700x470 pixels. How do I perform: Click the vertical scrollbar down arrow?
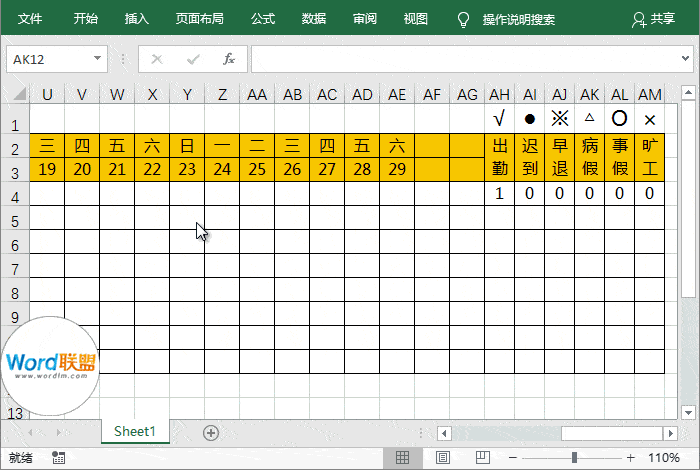688,413
